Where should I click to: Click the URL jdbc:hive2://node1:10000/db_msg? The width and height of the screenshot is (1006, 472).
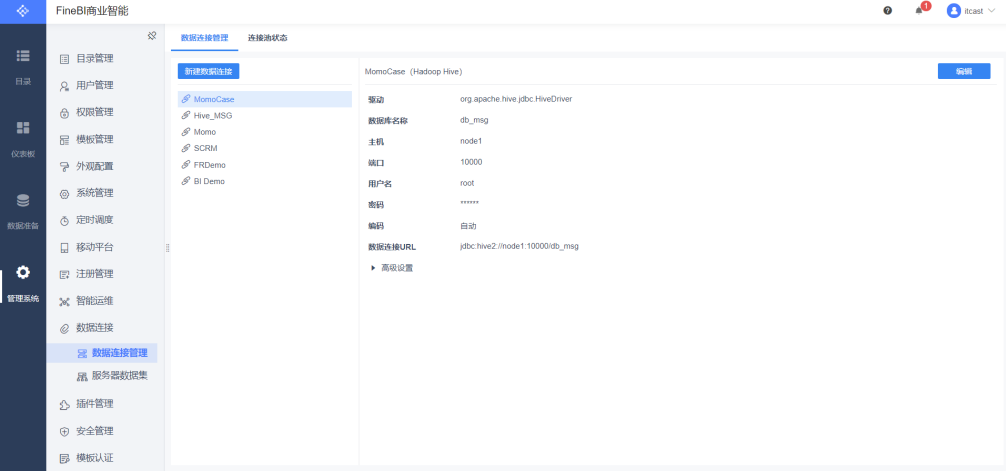click(519, 246)
